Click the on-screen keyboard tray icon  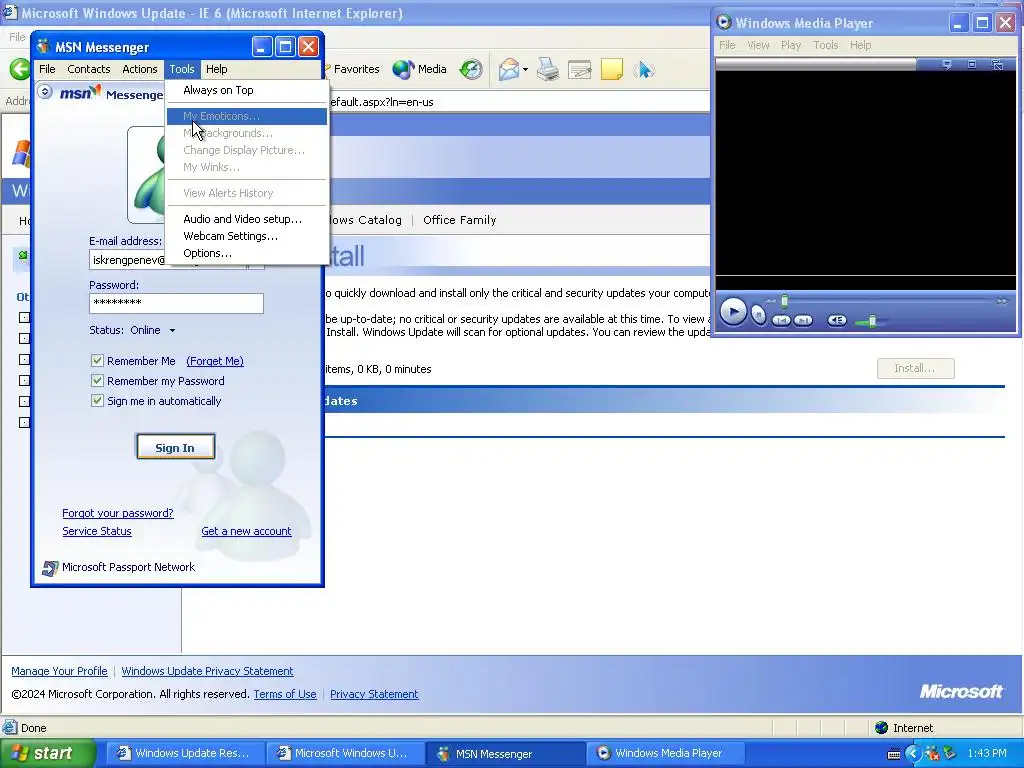click(894, 754)
